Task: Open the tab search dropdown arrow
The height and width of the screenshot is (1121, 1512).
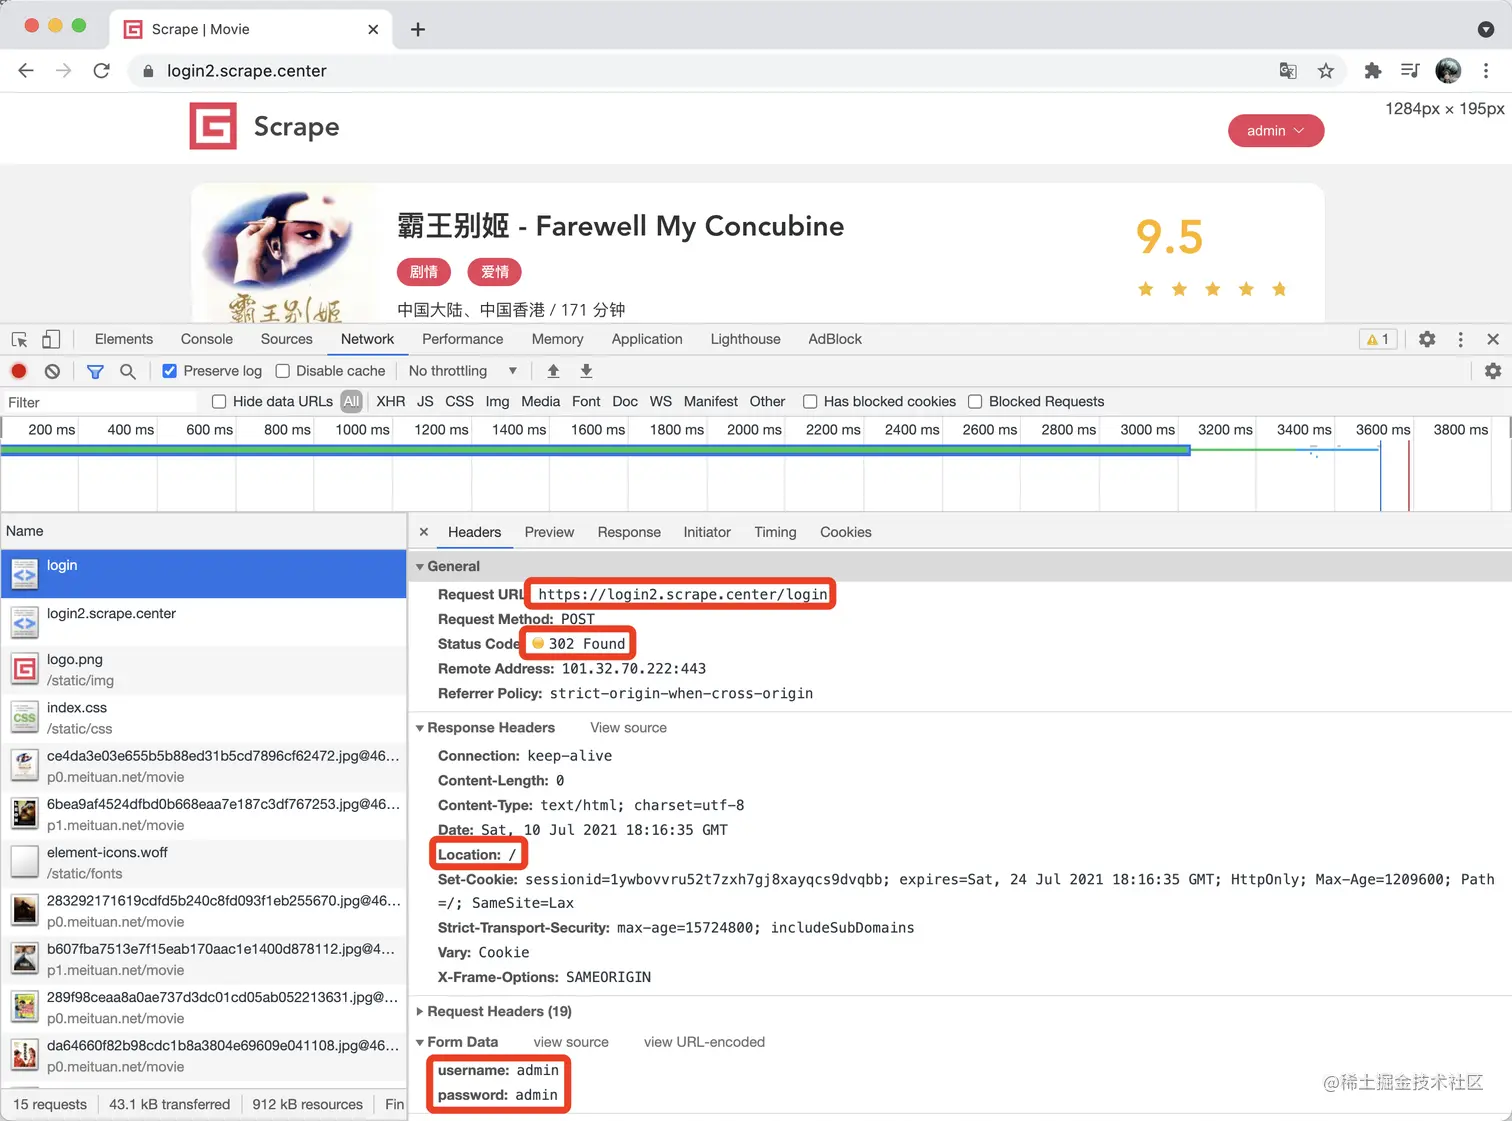Action: click(x=1486, y=29)
